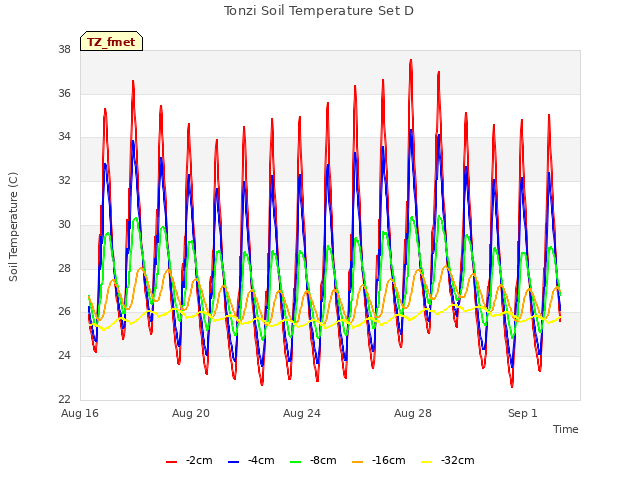Toggle the -2cm legend entry

(x=189, y=461)
